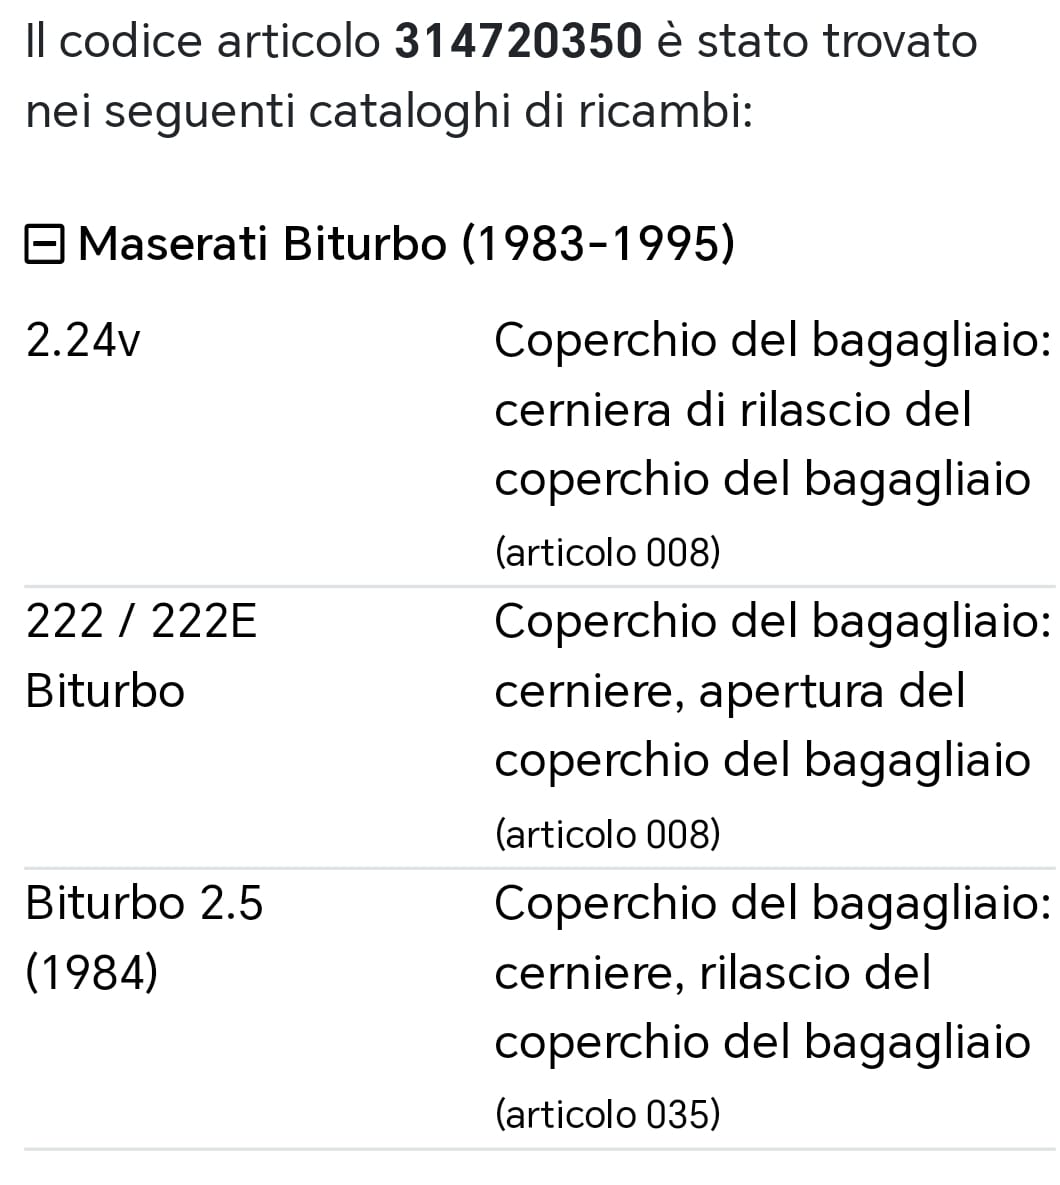Screen dimensions: 1060x1185
Task: Select the bold article code 314720350
Action: click(x=518, y=40)
